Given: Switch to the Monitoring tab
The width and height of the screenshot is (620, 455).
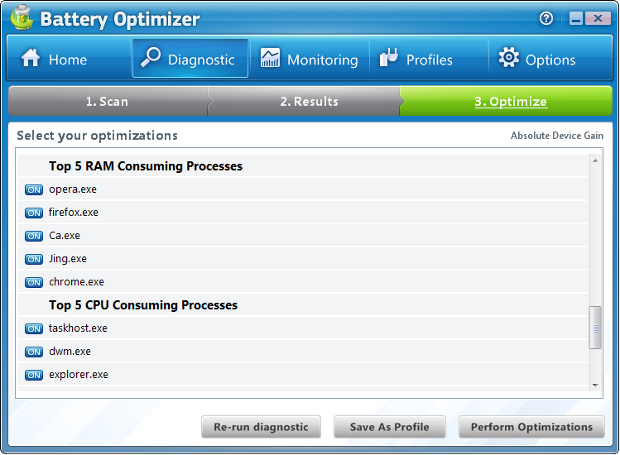Looking at the screenshot, I should pyautogui.click(x=309, y=58).
